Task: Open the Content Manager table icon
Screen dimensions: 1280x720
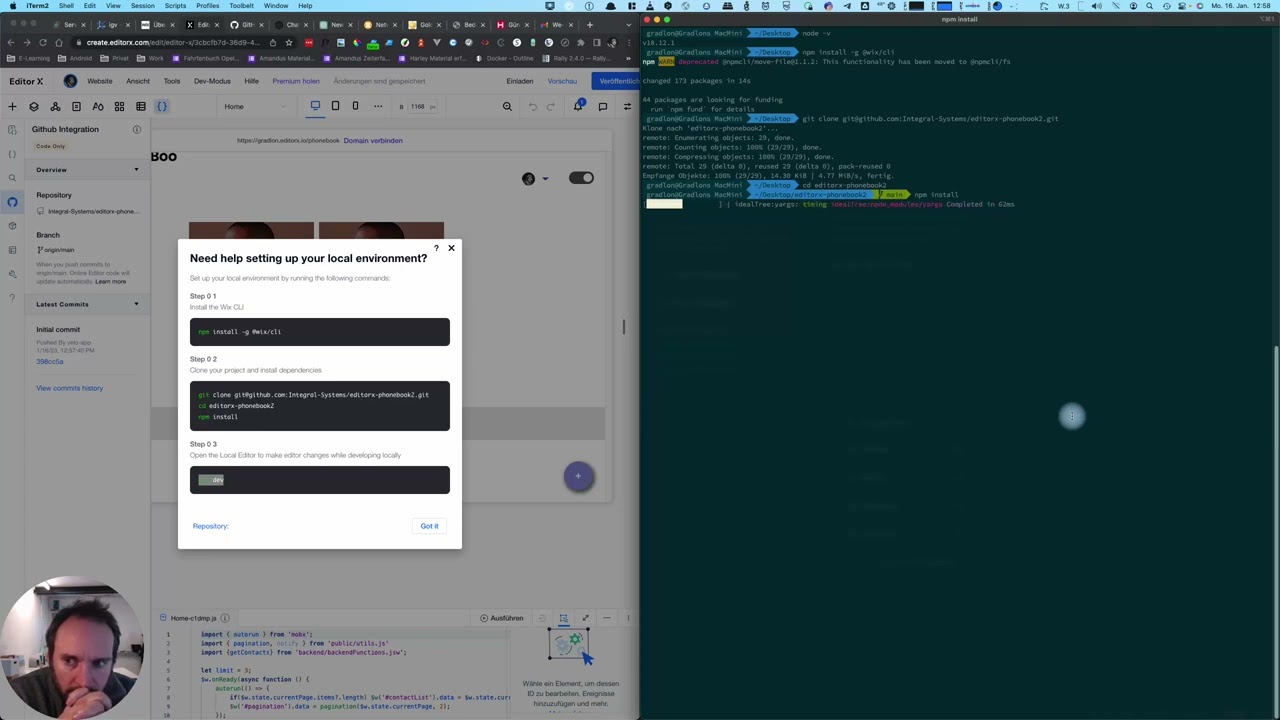Action: [x=141, y=106]
